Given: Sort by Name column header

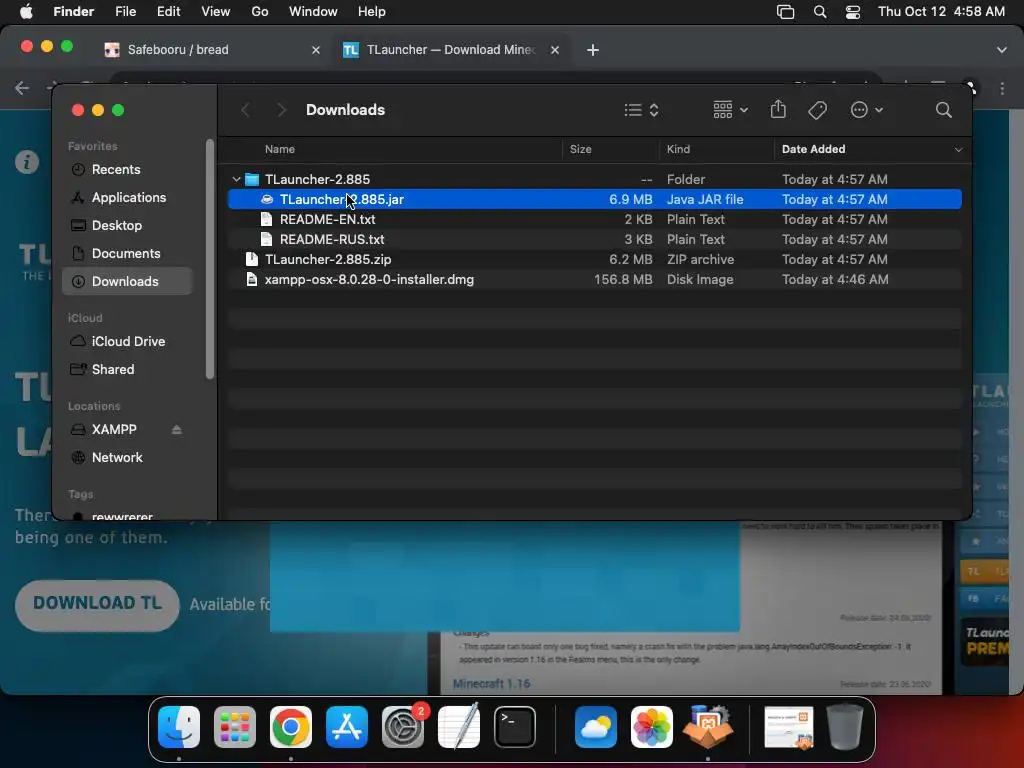Looking at the screenshot, I should pos(280,150).
